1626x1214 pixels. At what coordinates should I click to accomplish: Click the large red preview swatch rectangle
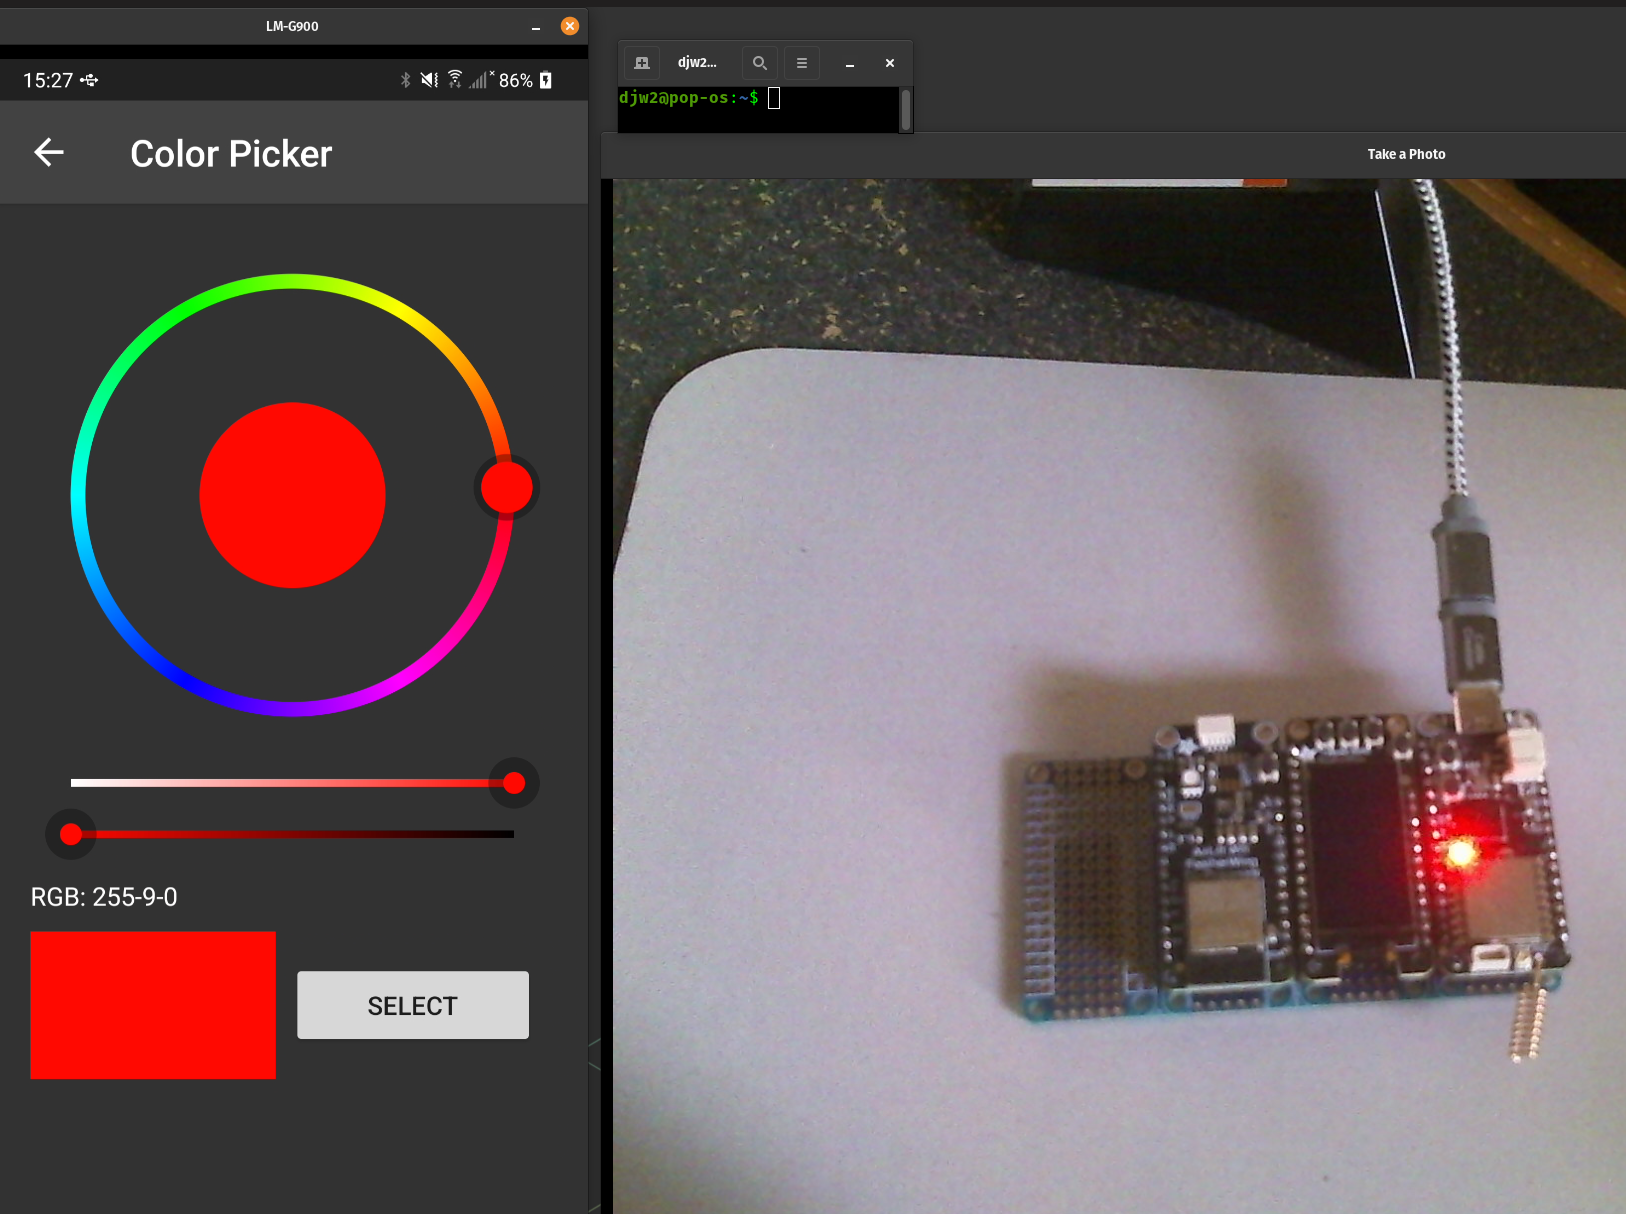click(153, 1005)
